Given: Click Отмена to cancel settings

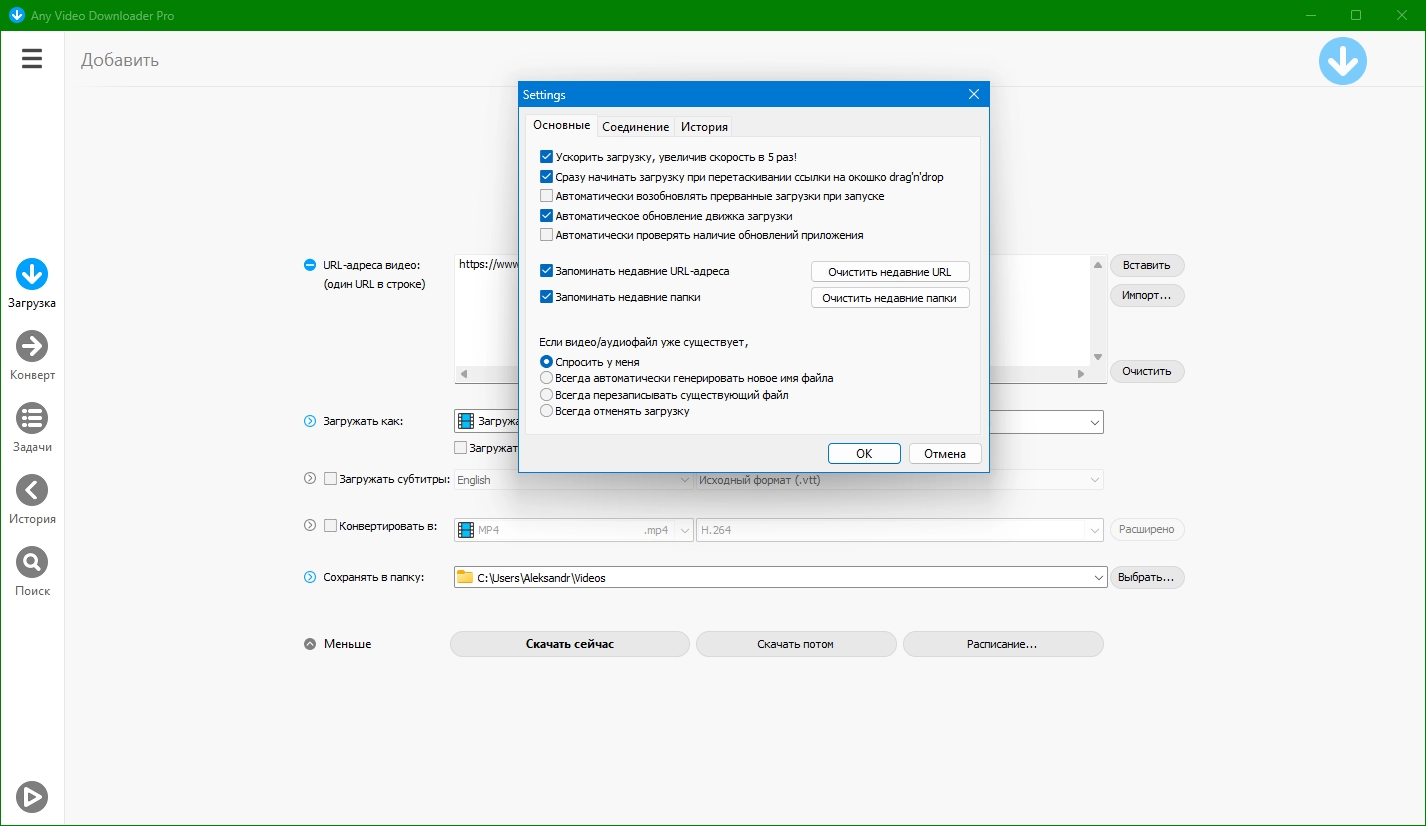Looking at the screenshot, I should pyautogui.click(x=945, y=454).
